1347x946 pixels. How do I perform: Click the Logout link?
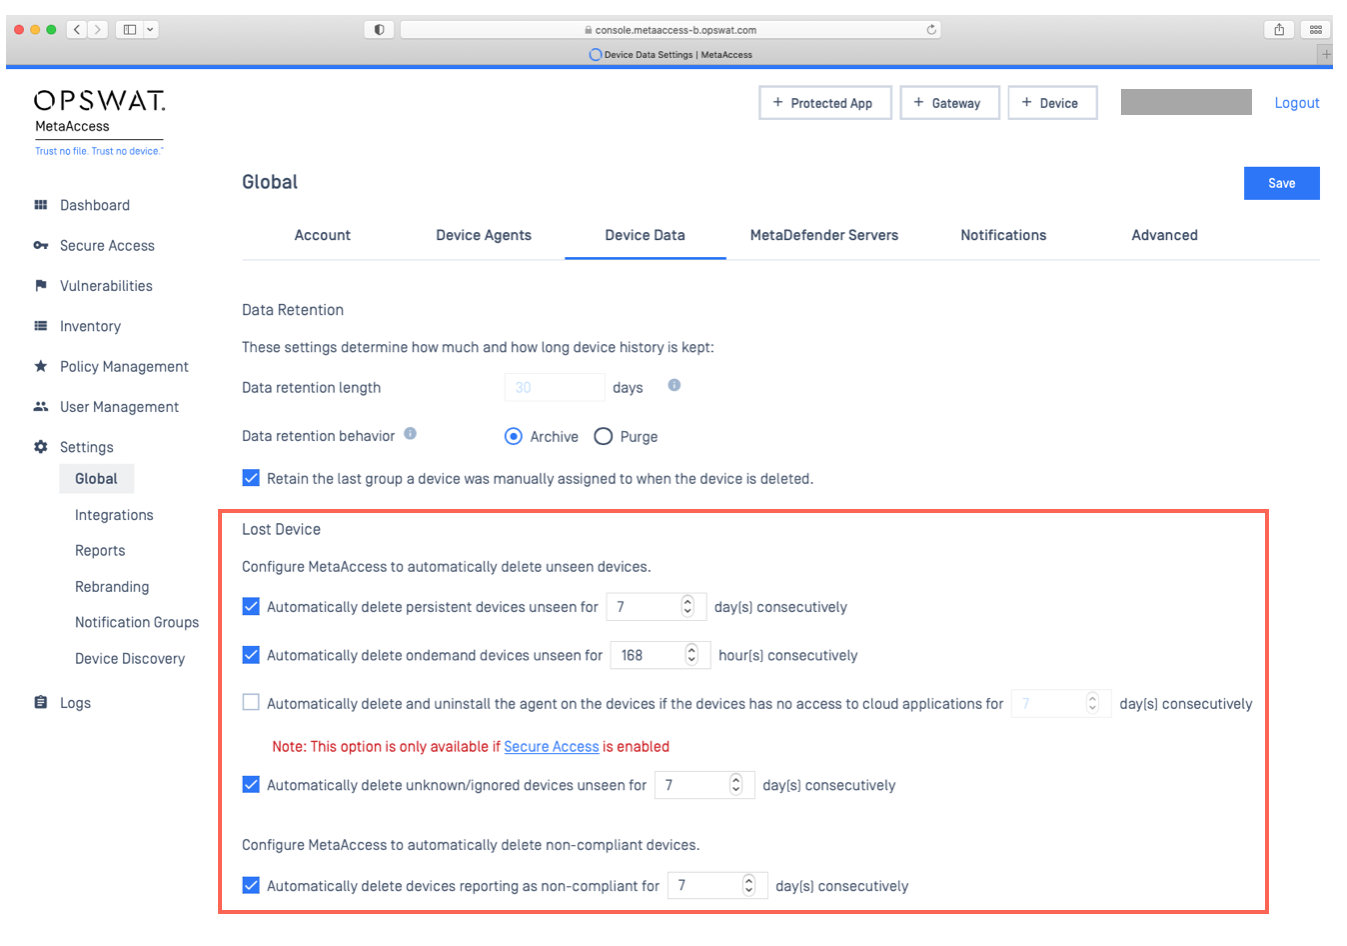click(1296, 103)
